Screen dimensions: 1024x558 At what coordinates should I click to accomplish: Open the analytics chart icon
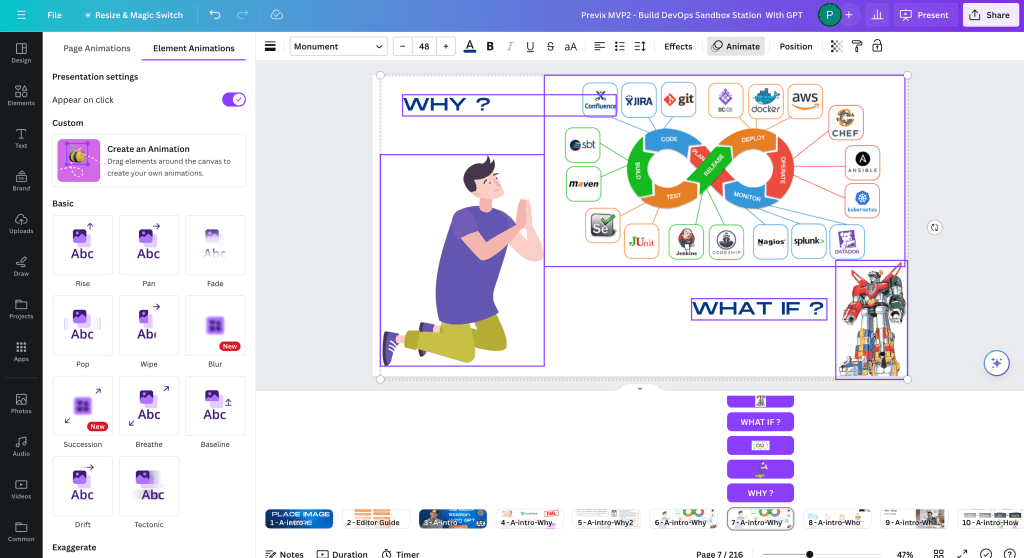coord(877,14)
